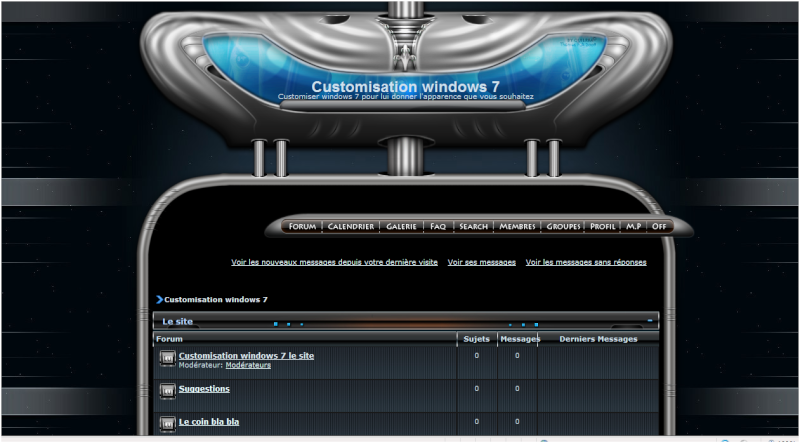This screenshot has height=443, width=800.
Task: Click the blue arrow breadcrumb icon
Action: pos(159,300)
